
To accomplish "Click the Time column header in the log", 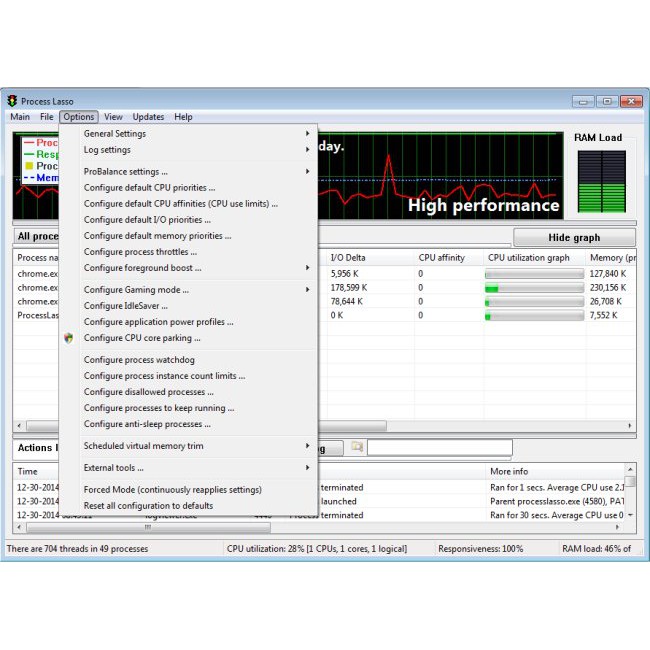I will [37, 472].
